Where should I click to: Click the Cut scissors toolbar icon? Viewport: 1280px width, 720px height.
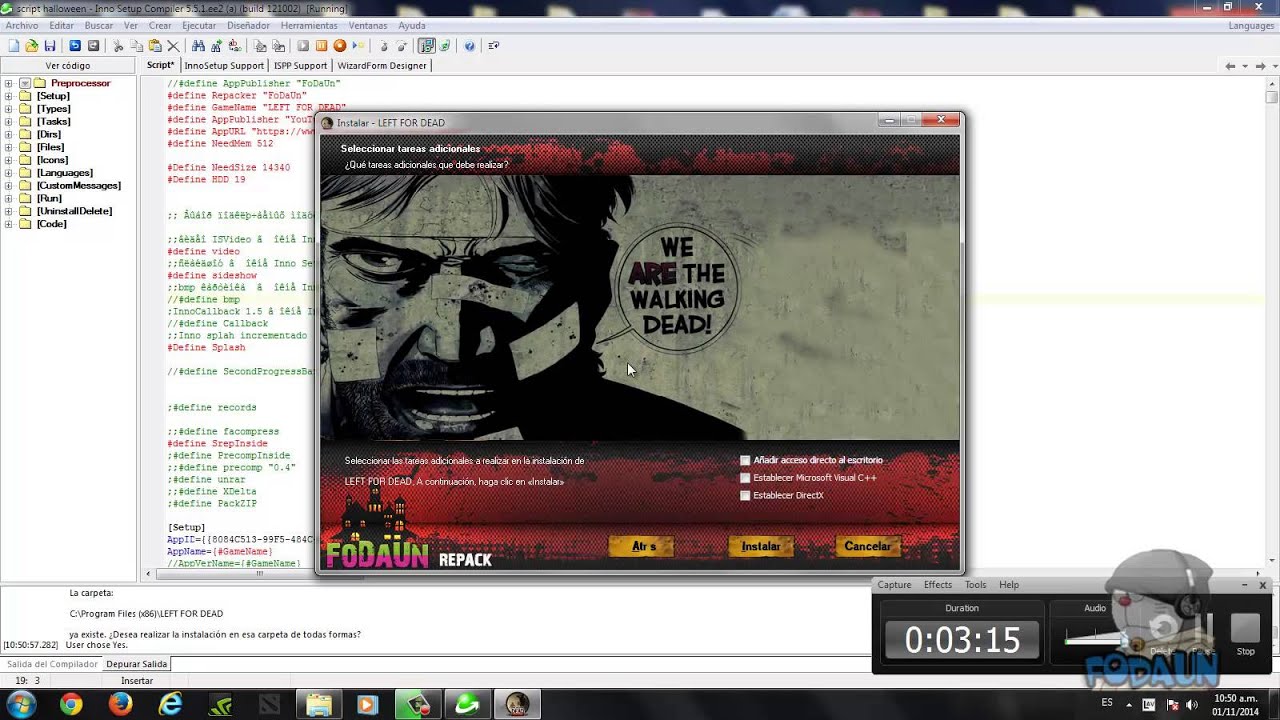click(x=118, y=46)
